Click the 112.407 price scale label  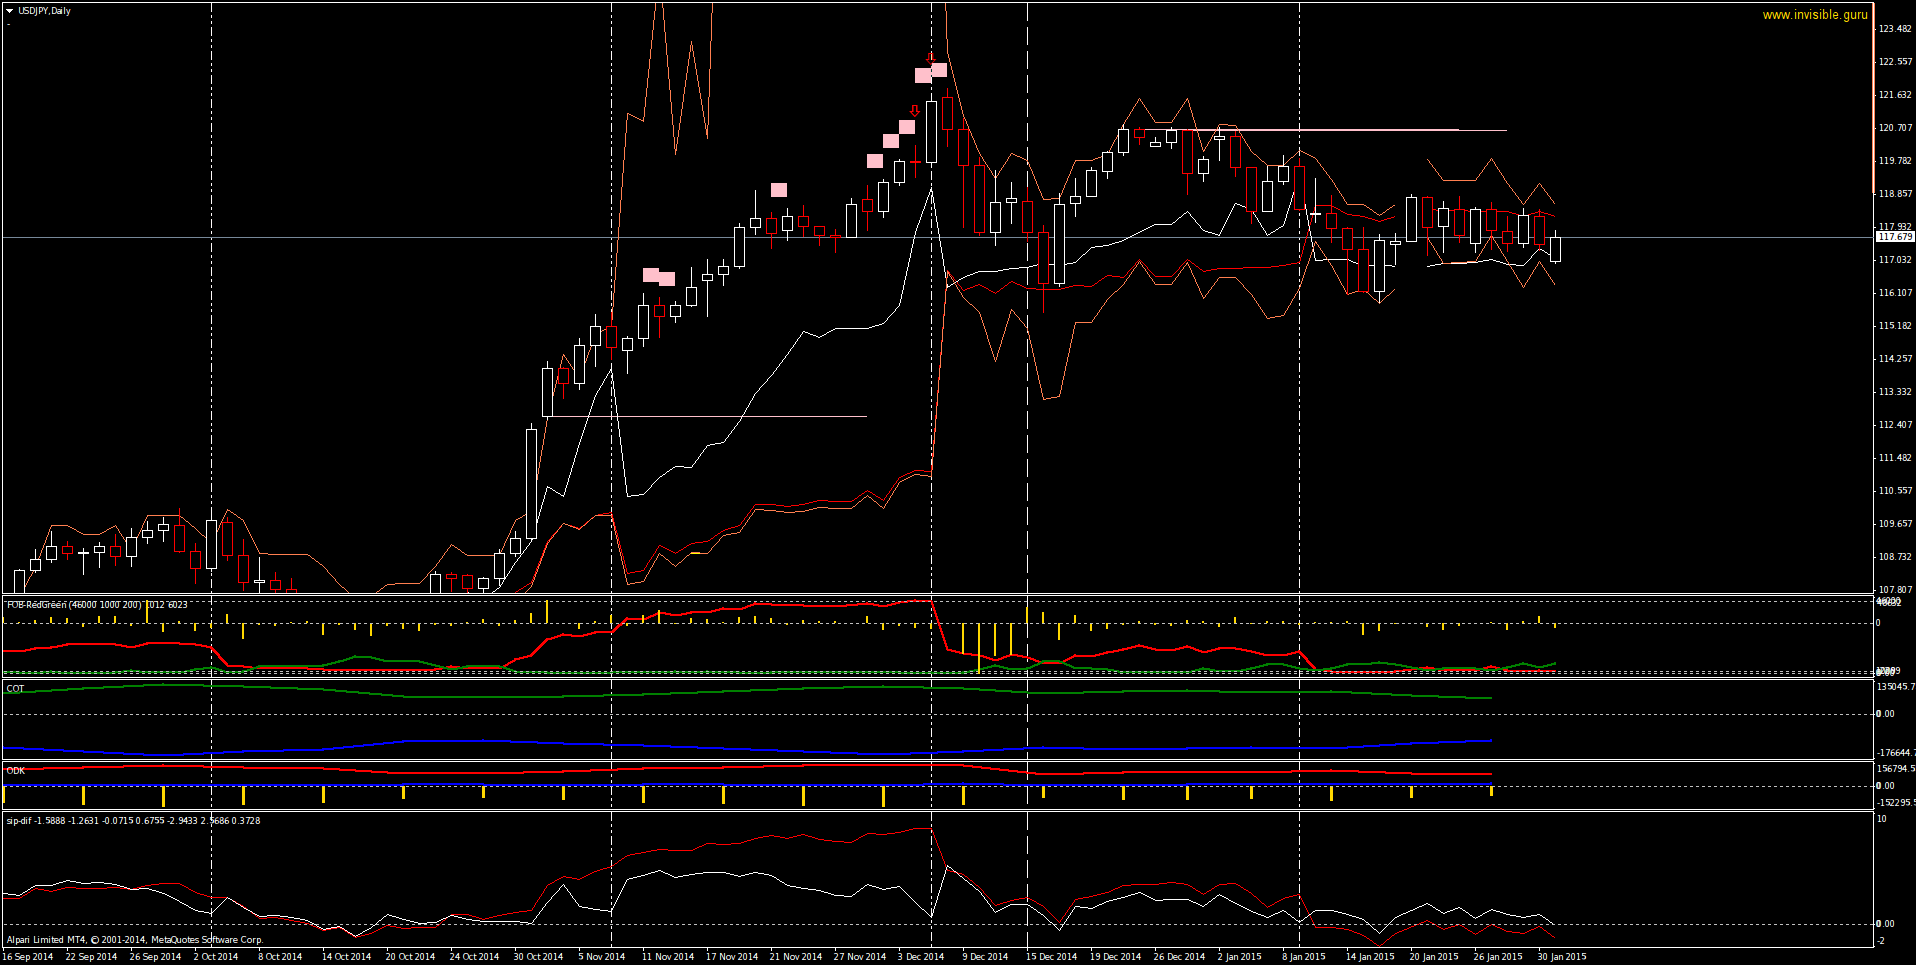tap(1895, 424)
